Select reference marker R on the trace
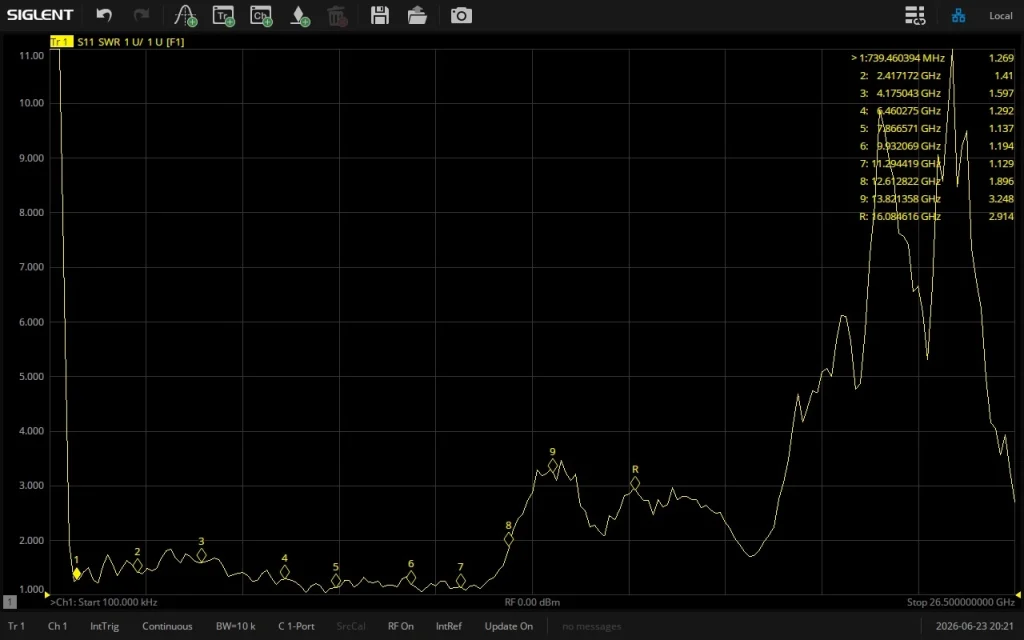Image resolution: width=1024 pixels, height=640 pixels. (635, 483)
